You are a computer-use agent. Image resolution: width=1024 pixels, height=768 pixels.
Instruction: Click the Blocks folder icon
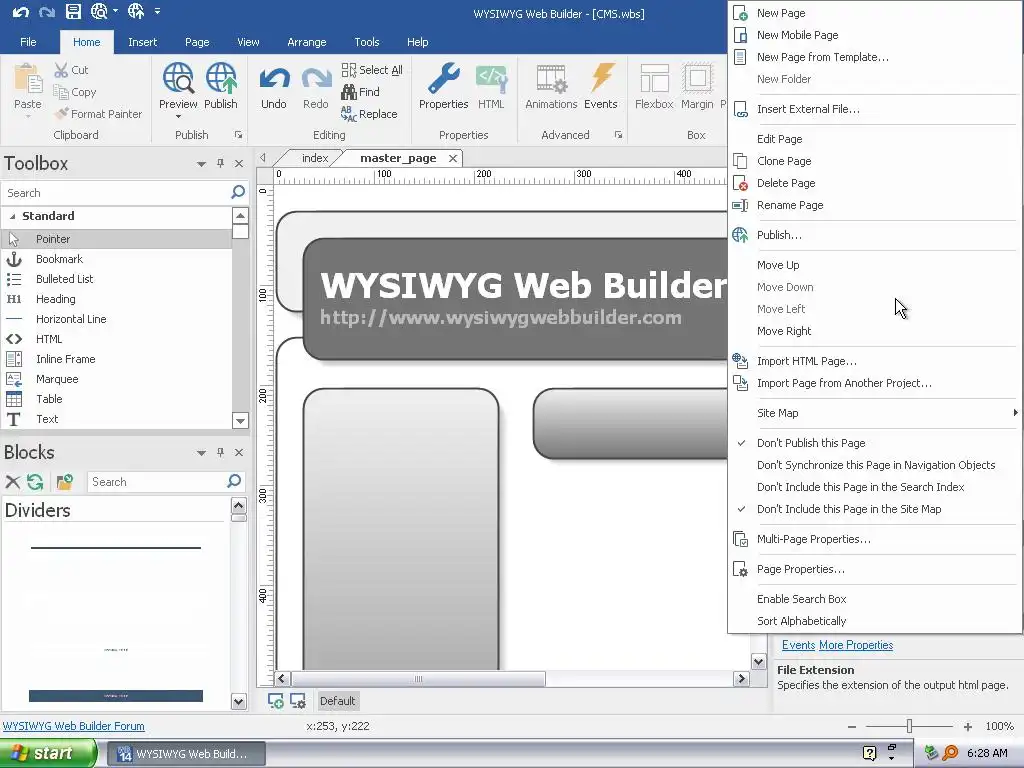(65, 482)
